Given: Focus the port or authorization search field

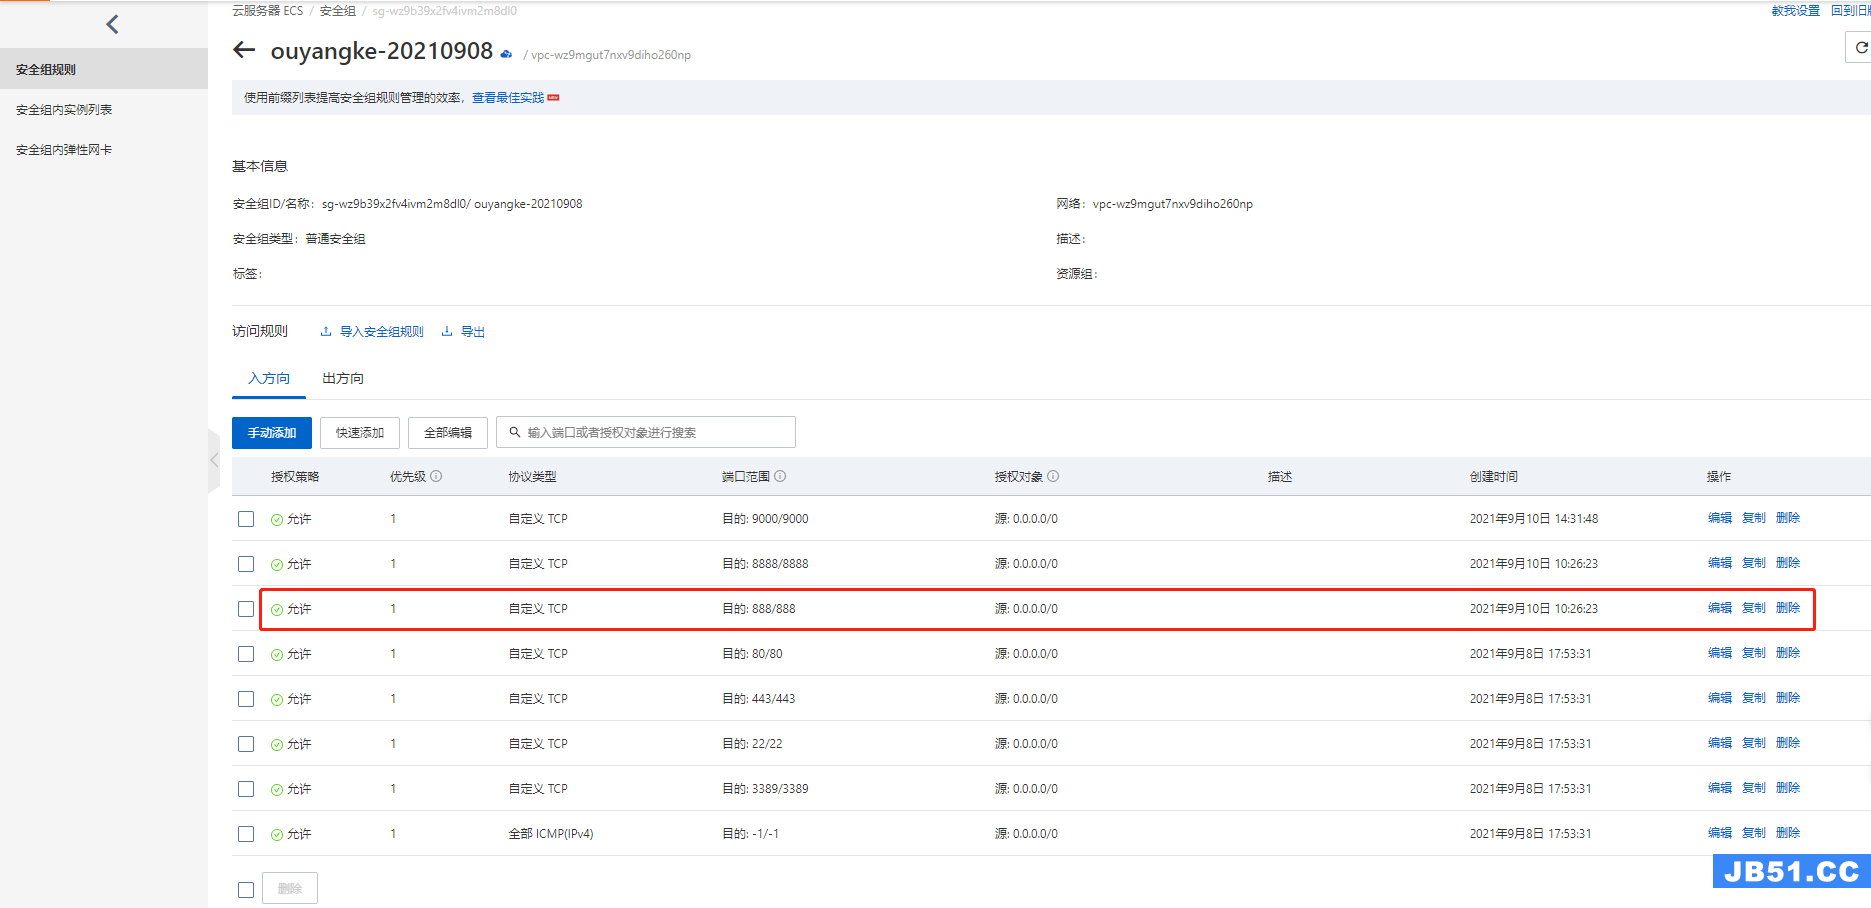Looking at the screenshot, I should [x=646, y=433].
